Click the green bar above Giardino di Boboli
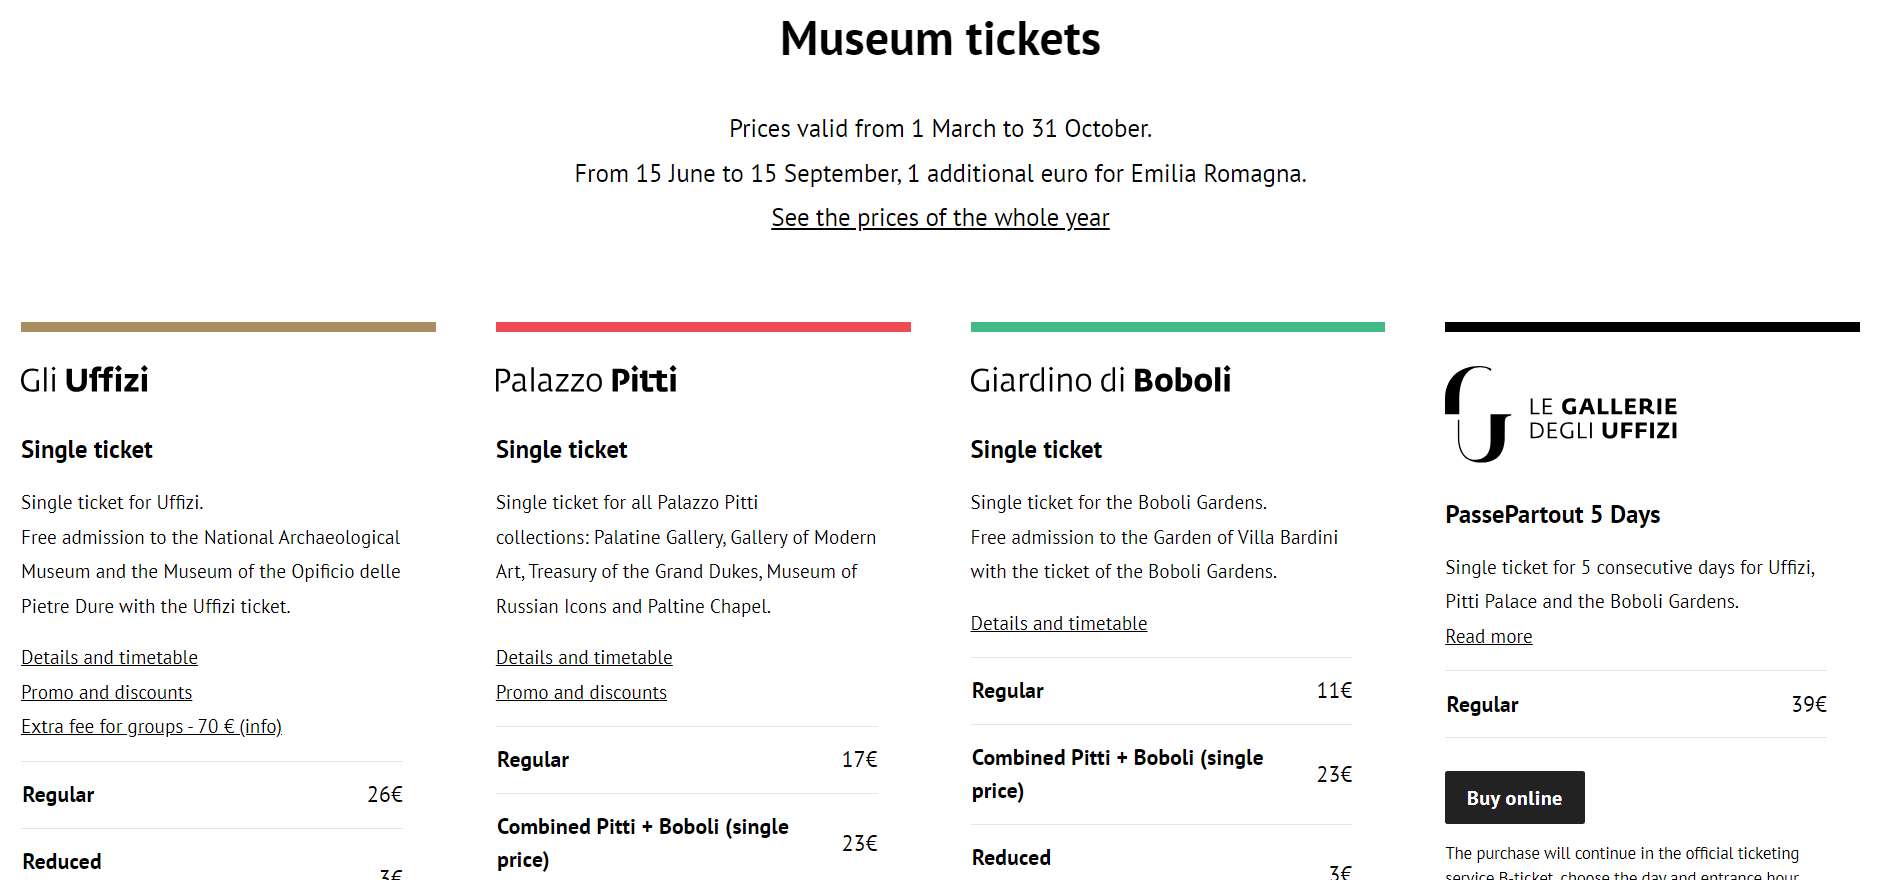This screenshot has width=1878, height=880. click(1177, 327)
